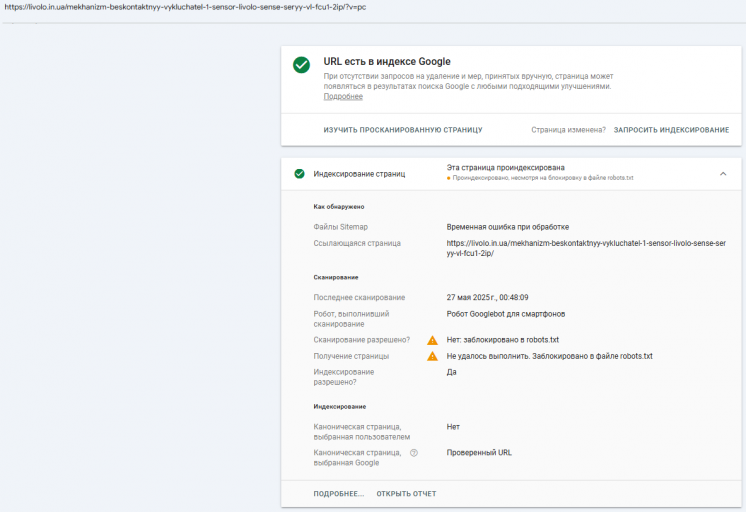746x512 pixels.
Task: Click 'Индексирование' section heading
Action: point(340,407)
